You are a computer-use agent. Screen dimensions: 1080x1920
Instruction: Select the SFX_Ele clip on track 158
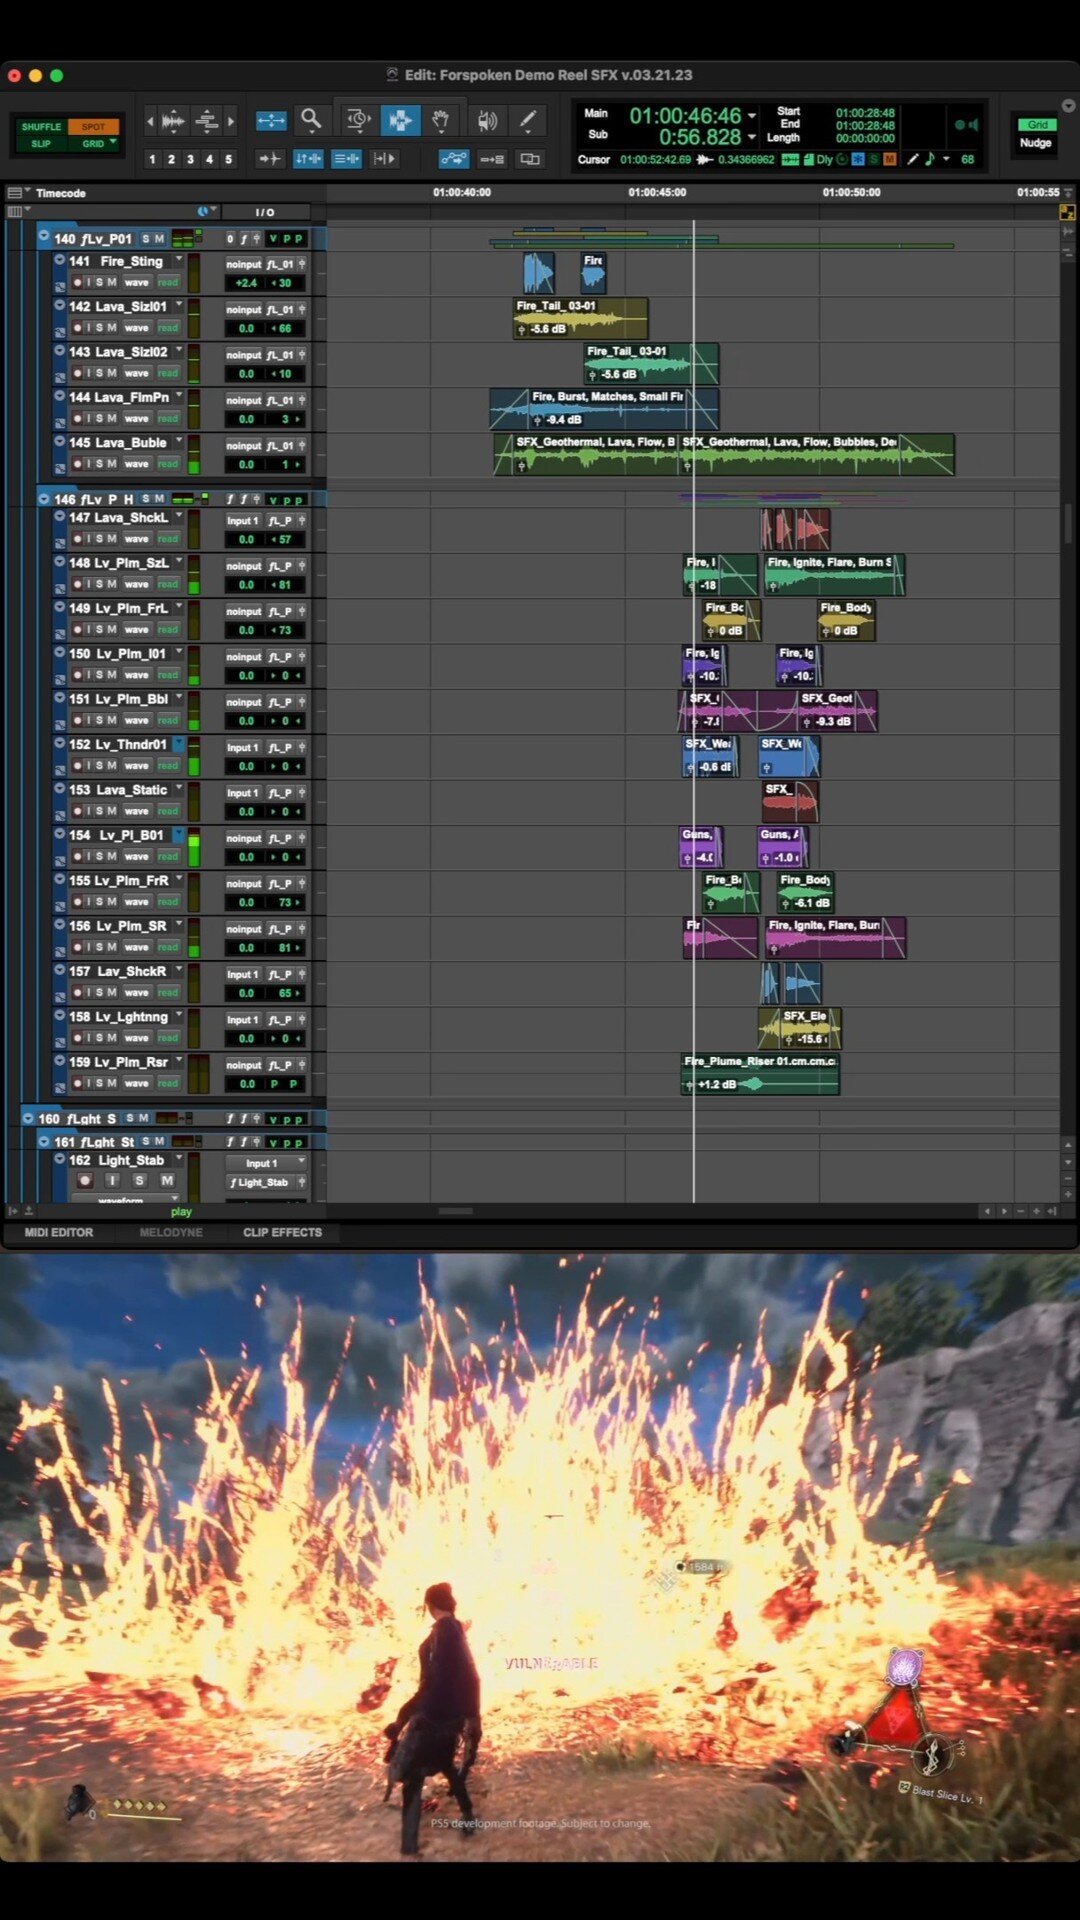[799, 1028]
